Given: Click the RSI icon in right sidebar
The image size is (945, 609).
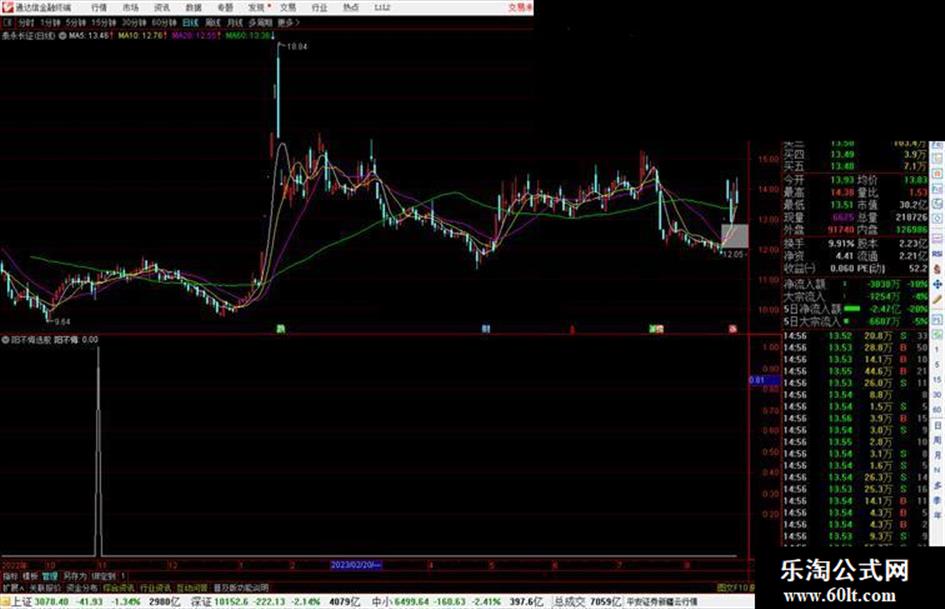Looking at the screenshot, I should point(937,254).
